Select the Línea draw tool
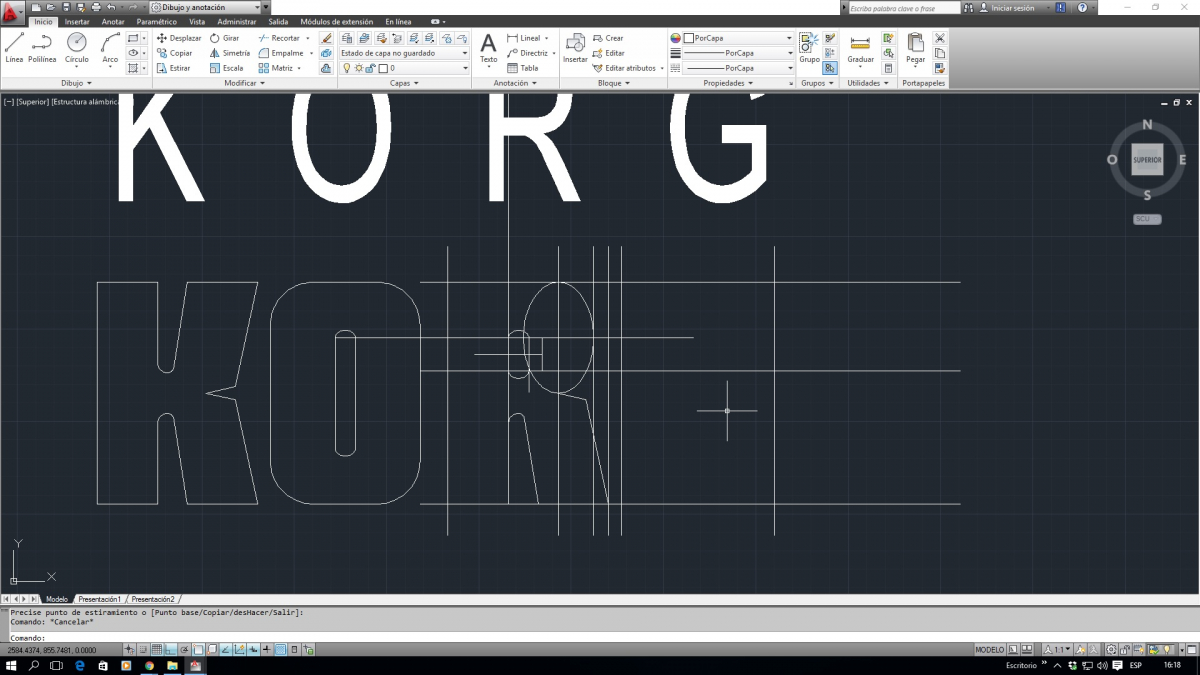The height and width of the screenshot is (675, 1200). click(x=14, y=47)
